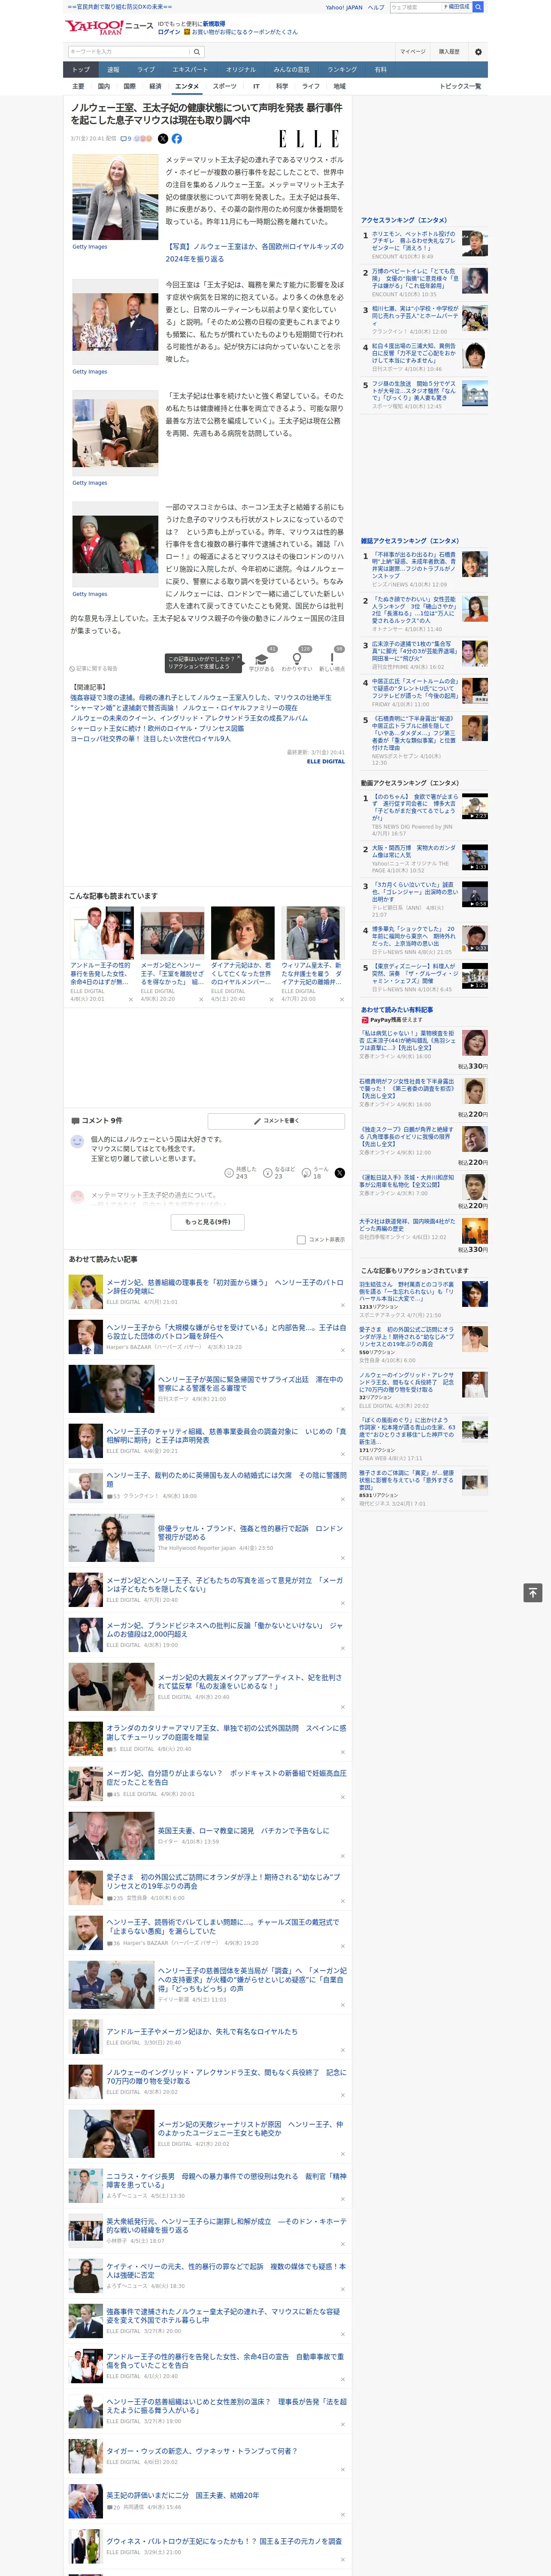This screenshot has height=2576, width=551.
Task: Click the back-to-top arrow button
Action: pos(533,1592)
